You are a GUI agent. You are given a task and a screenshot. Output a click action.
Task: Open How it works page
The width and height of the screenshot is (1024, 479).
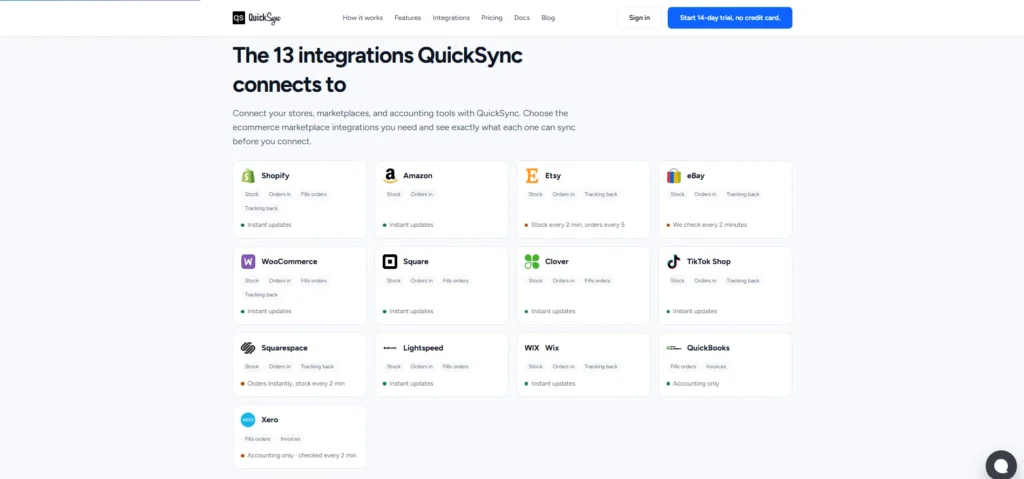point(362,18)
